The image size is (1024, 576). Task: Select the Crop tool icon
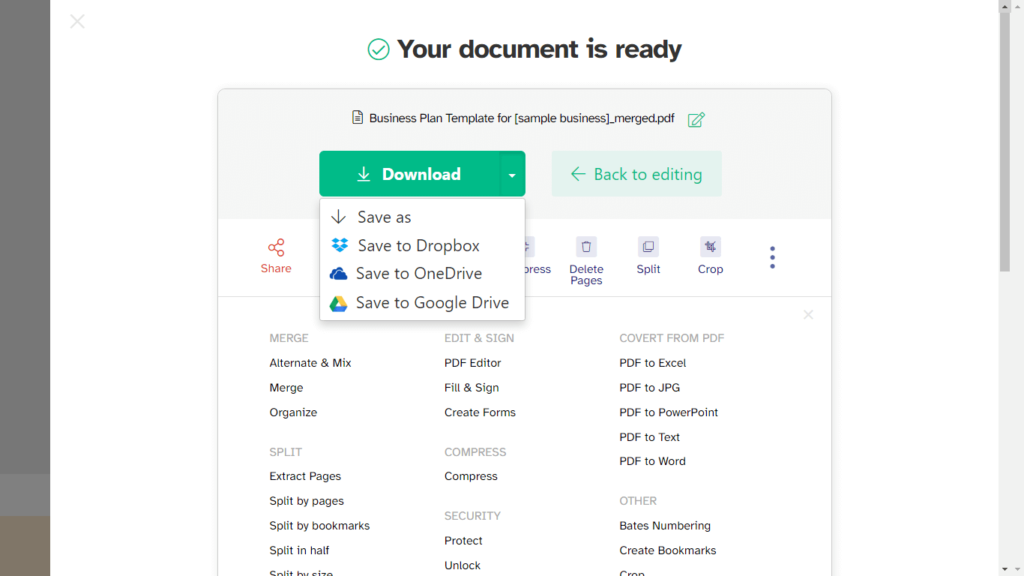click(x=710, y=247)
